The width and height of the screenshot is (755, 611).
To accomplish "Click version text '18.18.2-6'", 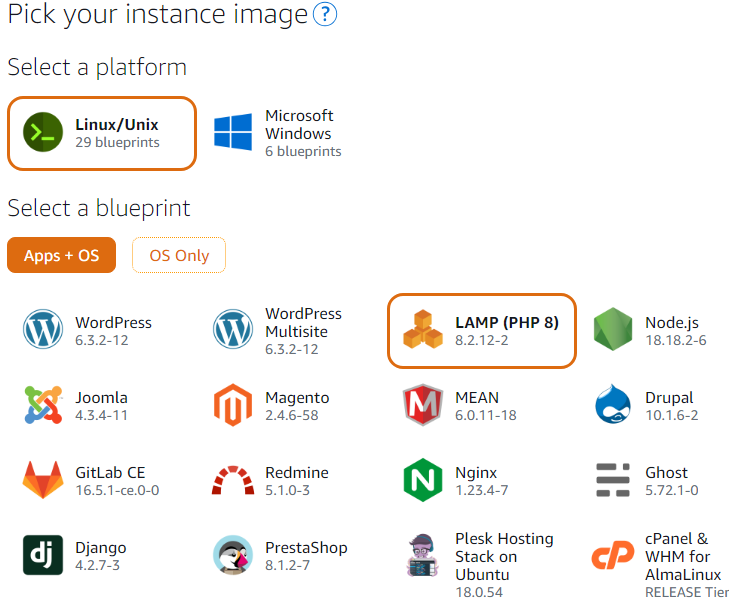I will 676,340.
